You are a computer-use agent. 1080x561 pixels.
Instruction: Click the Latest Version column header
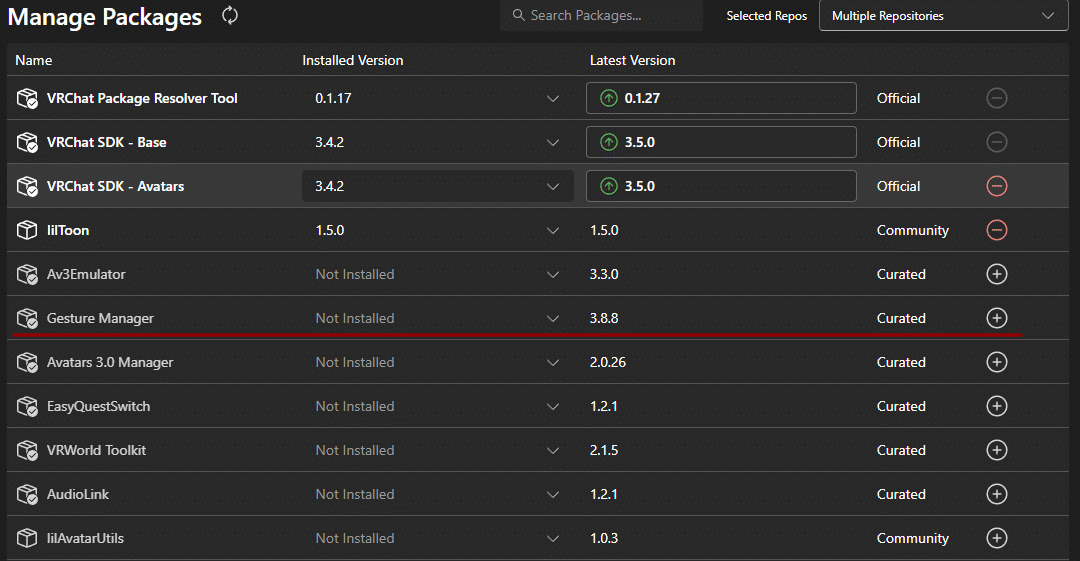click(x=632, y=60)
